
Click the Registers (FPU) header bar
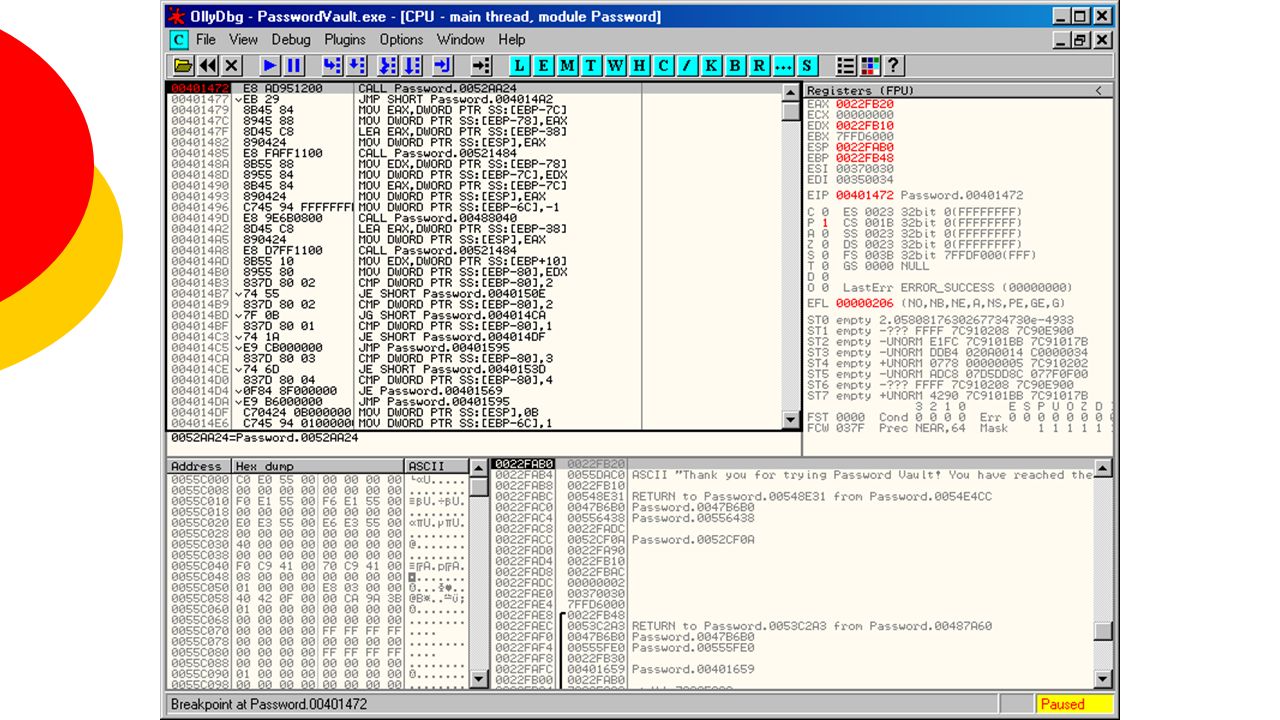click(x=958, y=91)
